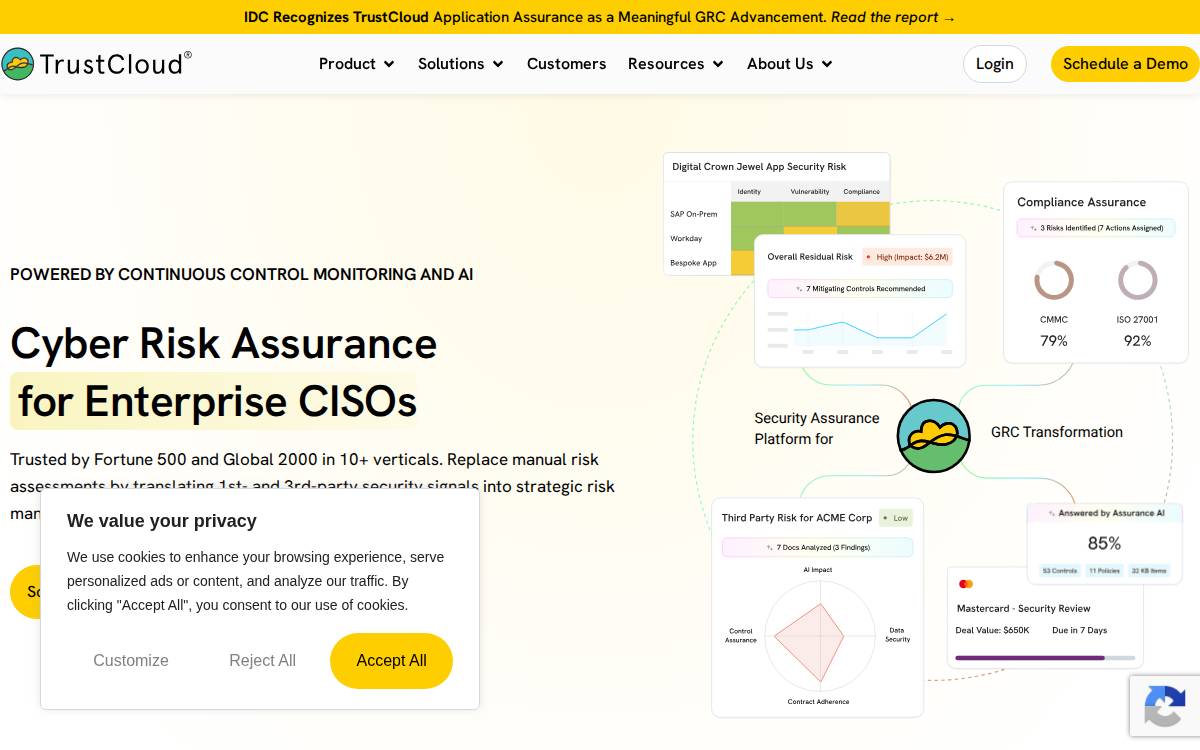Click 'Answered by Assurance AI' tag

tap(1104, 513)
